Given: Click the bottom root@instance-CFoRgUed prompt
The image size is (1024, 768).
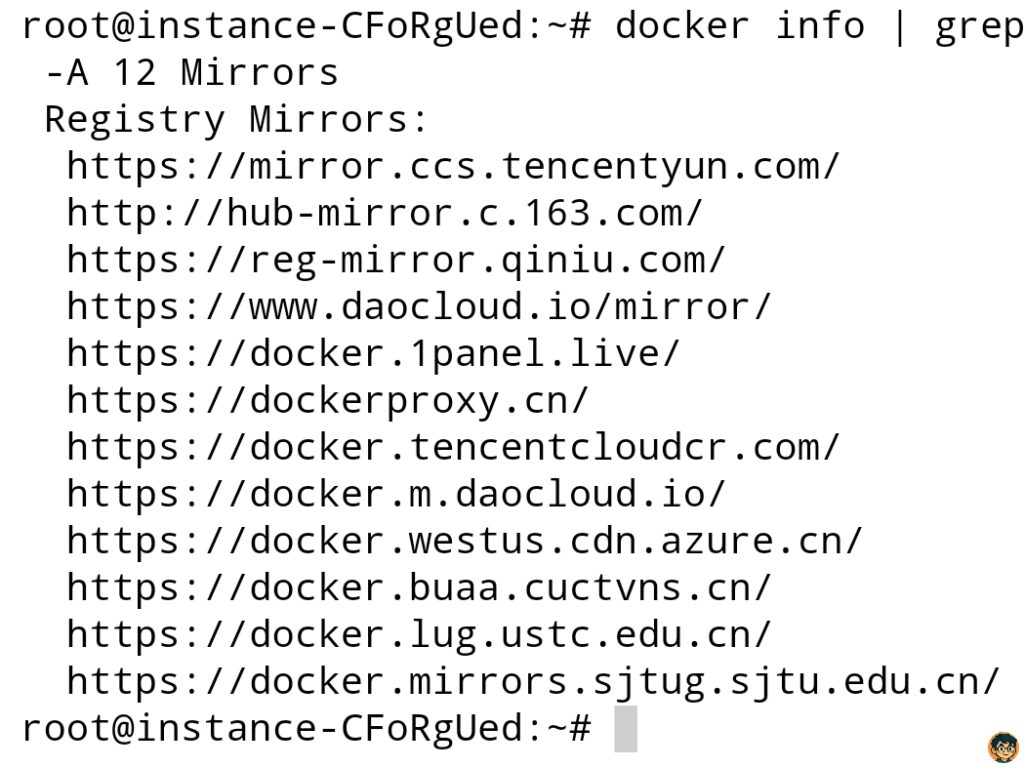Looking at the screenshot, I should click(x=306, y=729).
